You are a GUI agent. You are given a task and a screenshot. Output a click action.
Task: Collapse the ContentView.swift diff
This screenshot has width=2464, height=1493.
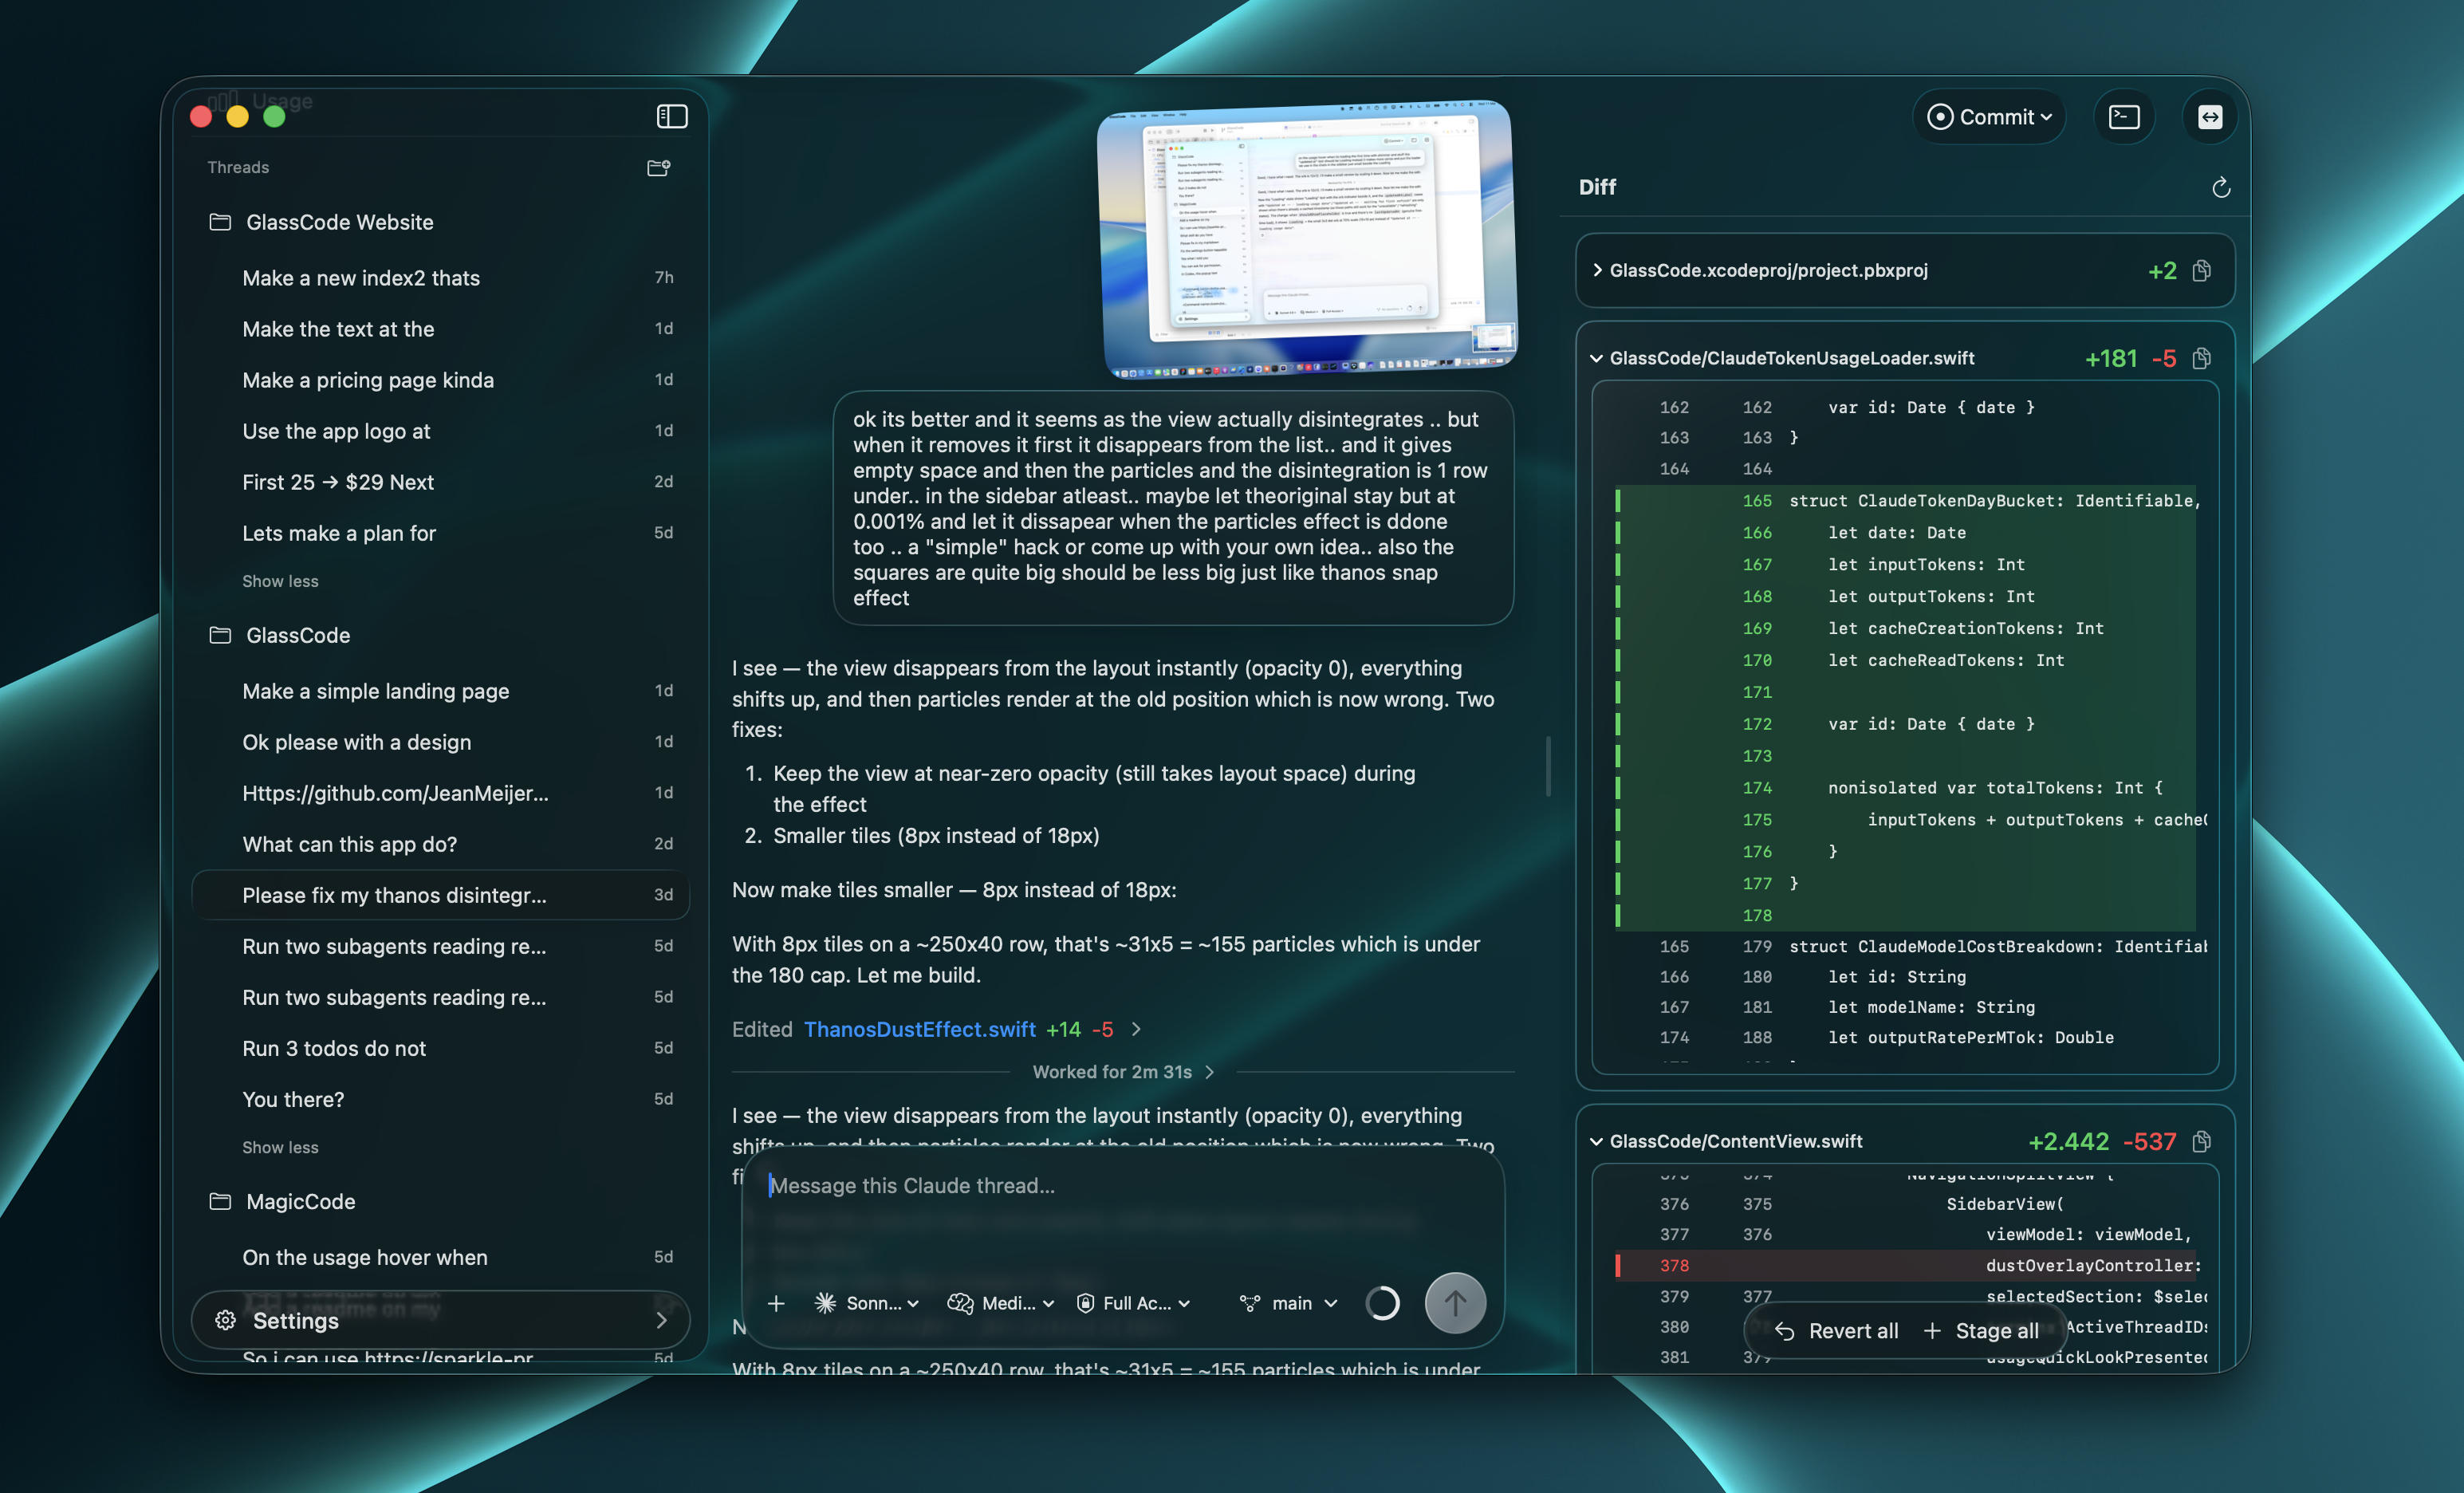pos(1595,1140)
